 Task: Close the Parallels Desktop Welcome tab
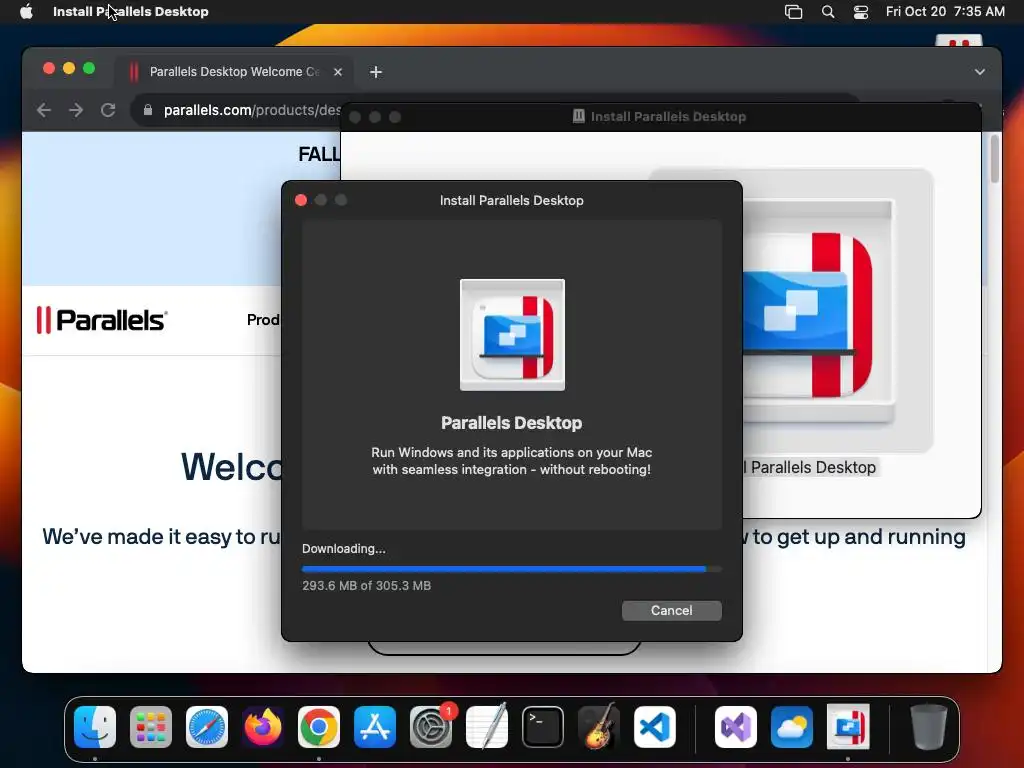[x=338, y=72]
